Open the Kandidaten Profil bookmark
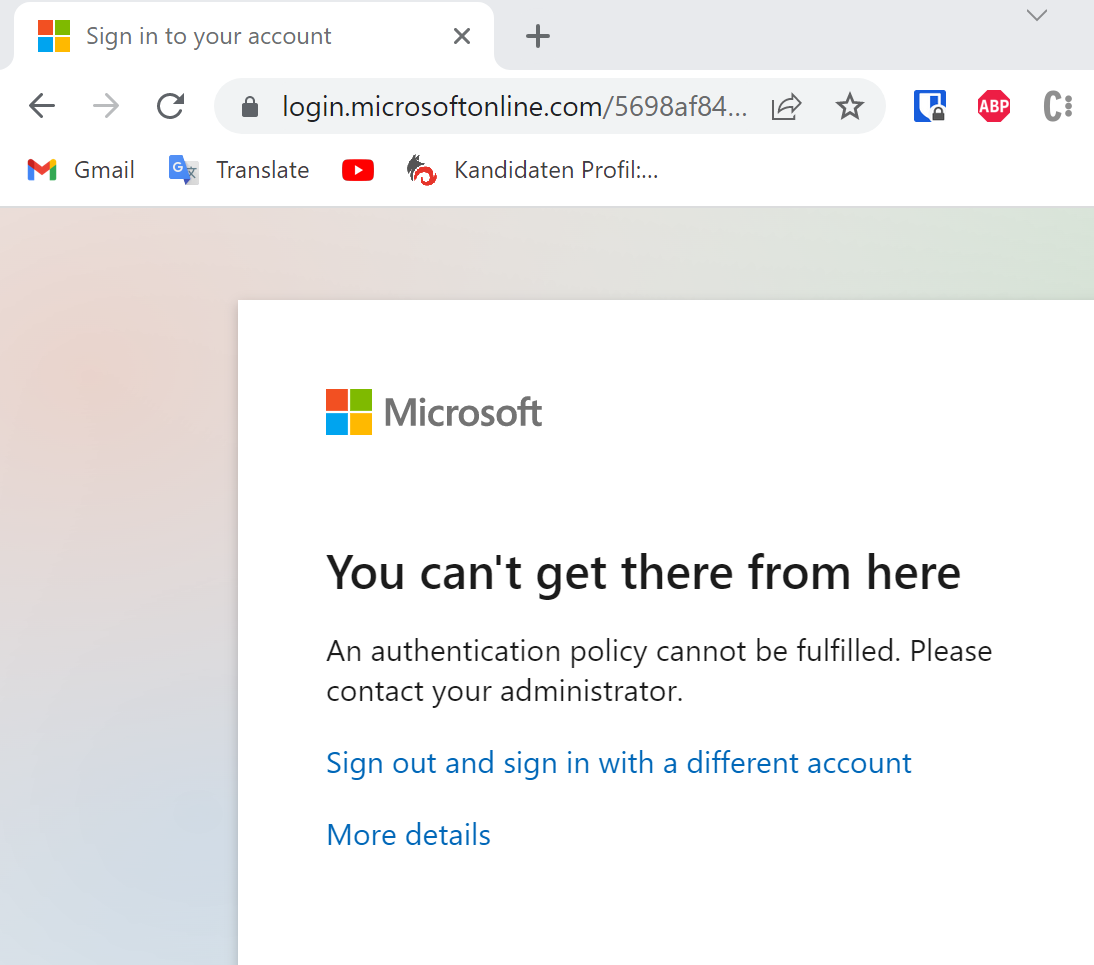This screenshot has height=965, width=1094. (535, 170)
